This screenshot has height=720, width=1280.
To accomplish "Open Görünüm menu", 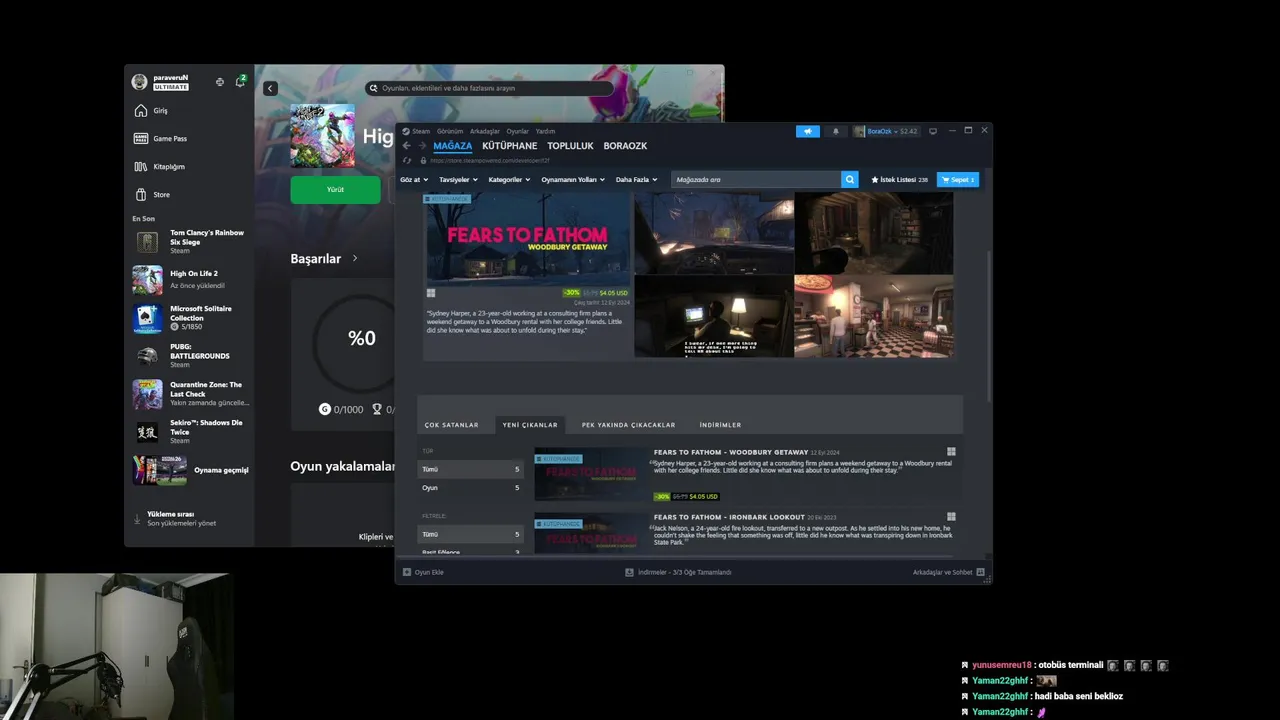I will [x=450, y=131].
